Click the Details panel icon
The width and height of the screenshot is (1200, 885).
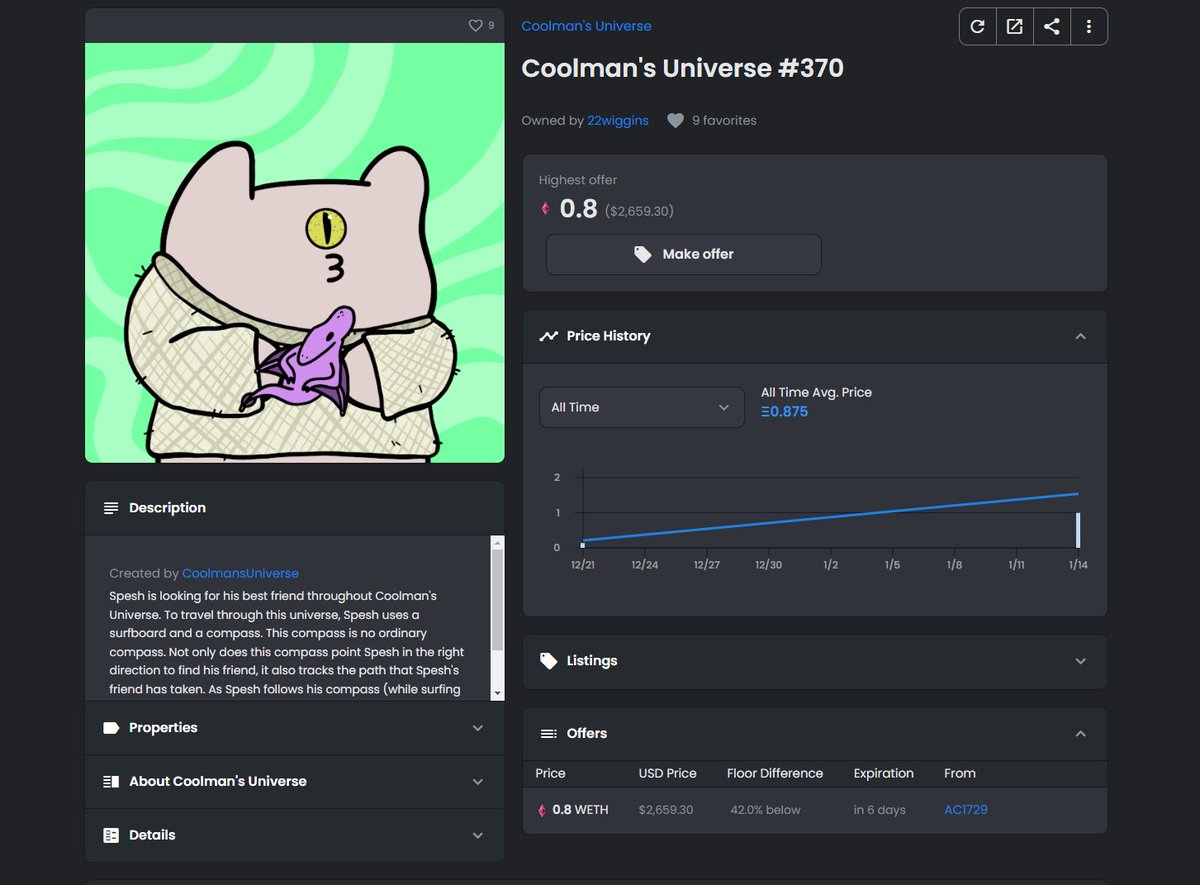click(111, 835)
